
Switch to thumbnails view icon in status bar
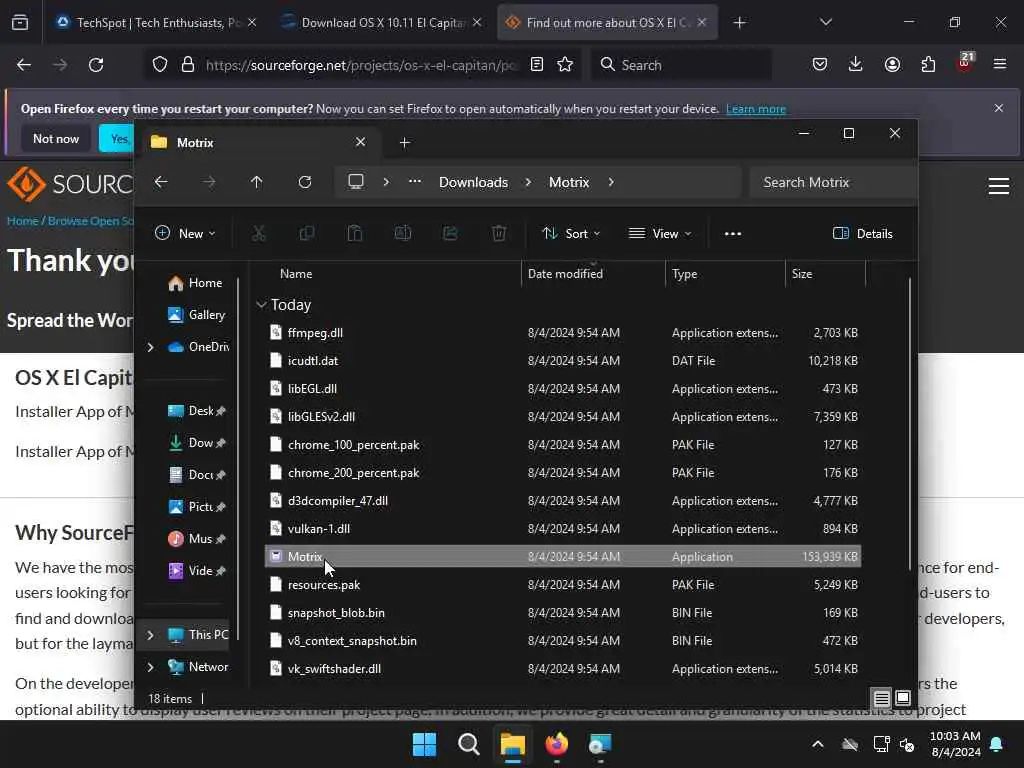click(903, 698)
